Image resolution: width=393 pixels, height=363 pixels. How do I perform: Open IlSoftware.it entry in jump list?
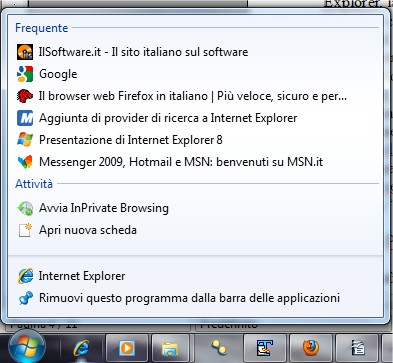pos(196,52)
